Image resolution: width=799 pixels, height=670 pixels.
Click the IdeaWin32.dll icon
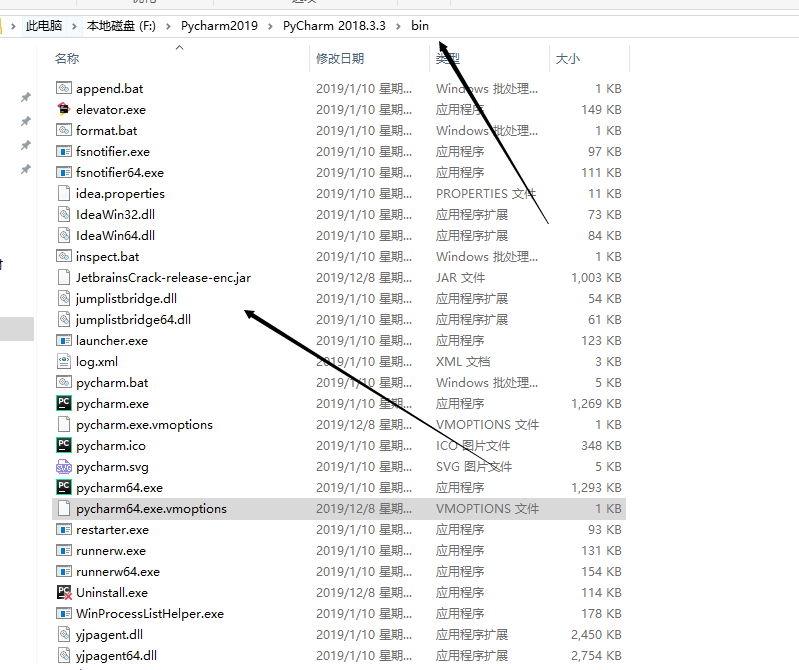[x=64, y=214]
